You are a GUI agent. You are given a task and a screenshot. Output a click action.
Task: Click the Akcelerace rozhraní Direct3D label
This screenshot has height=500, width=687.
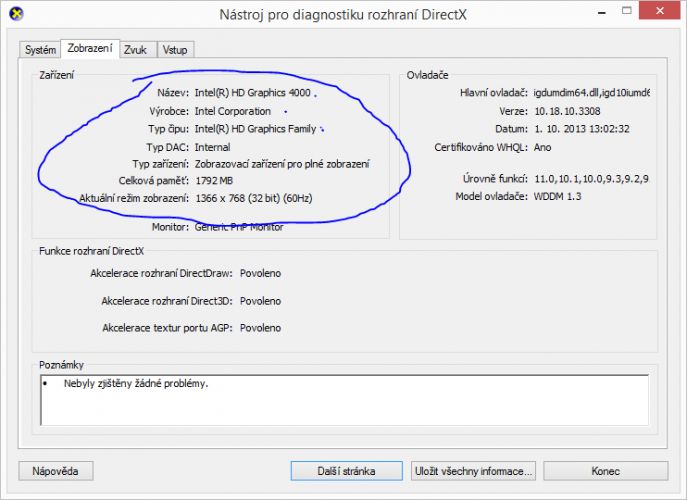pyautogui.click(x=167, y=301)
